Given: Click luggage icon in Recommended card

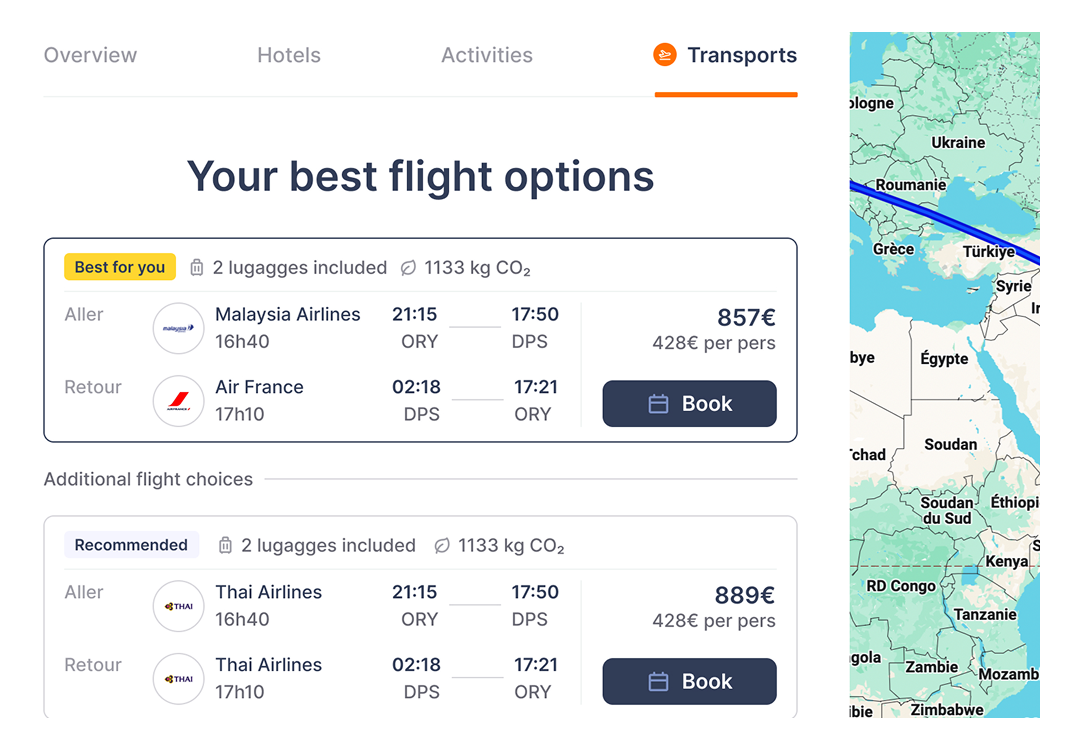Looking at the screenshot, I should [x=225, y=545].
